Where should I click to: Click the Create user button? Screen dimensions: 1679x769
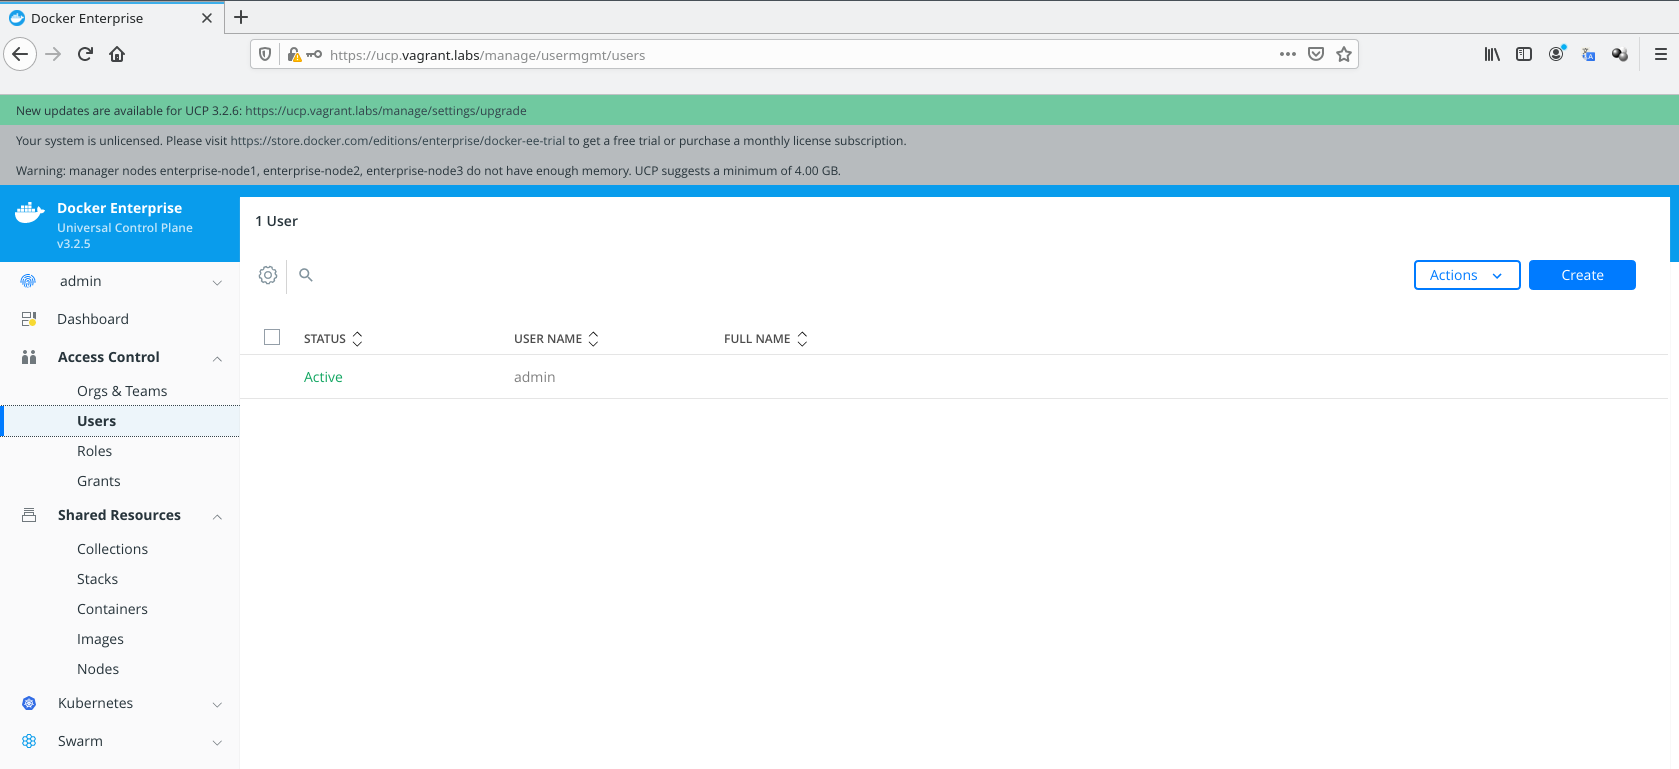click(x=1582, y=275)
